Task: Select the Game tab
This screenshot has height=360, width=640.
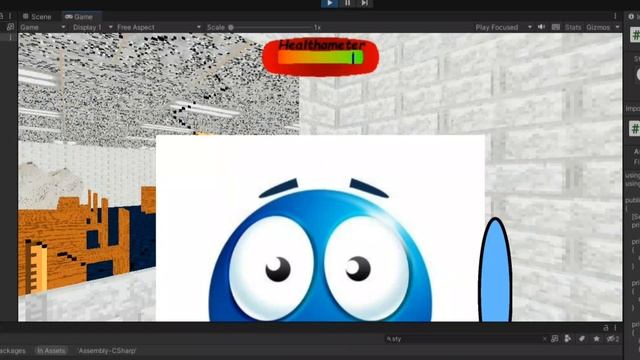Action: [79, 17]
